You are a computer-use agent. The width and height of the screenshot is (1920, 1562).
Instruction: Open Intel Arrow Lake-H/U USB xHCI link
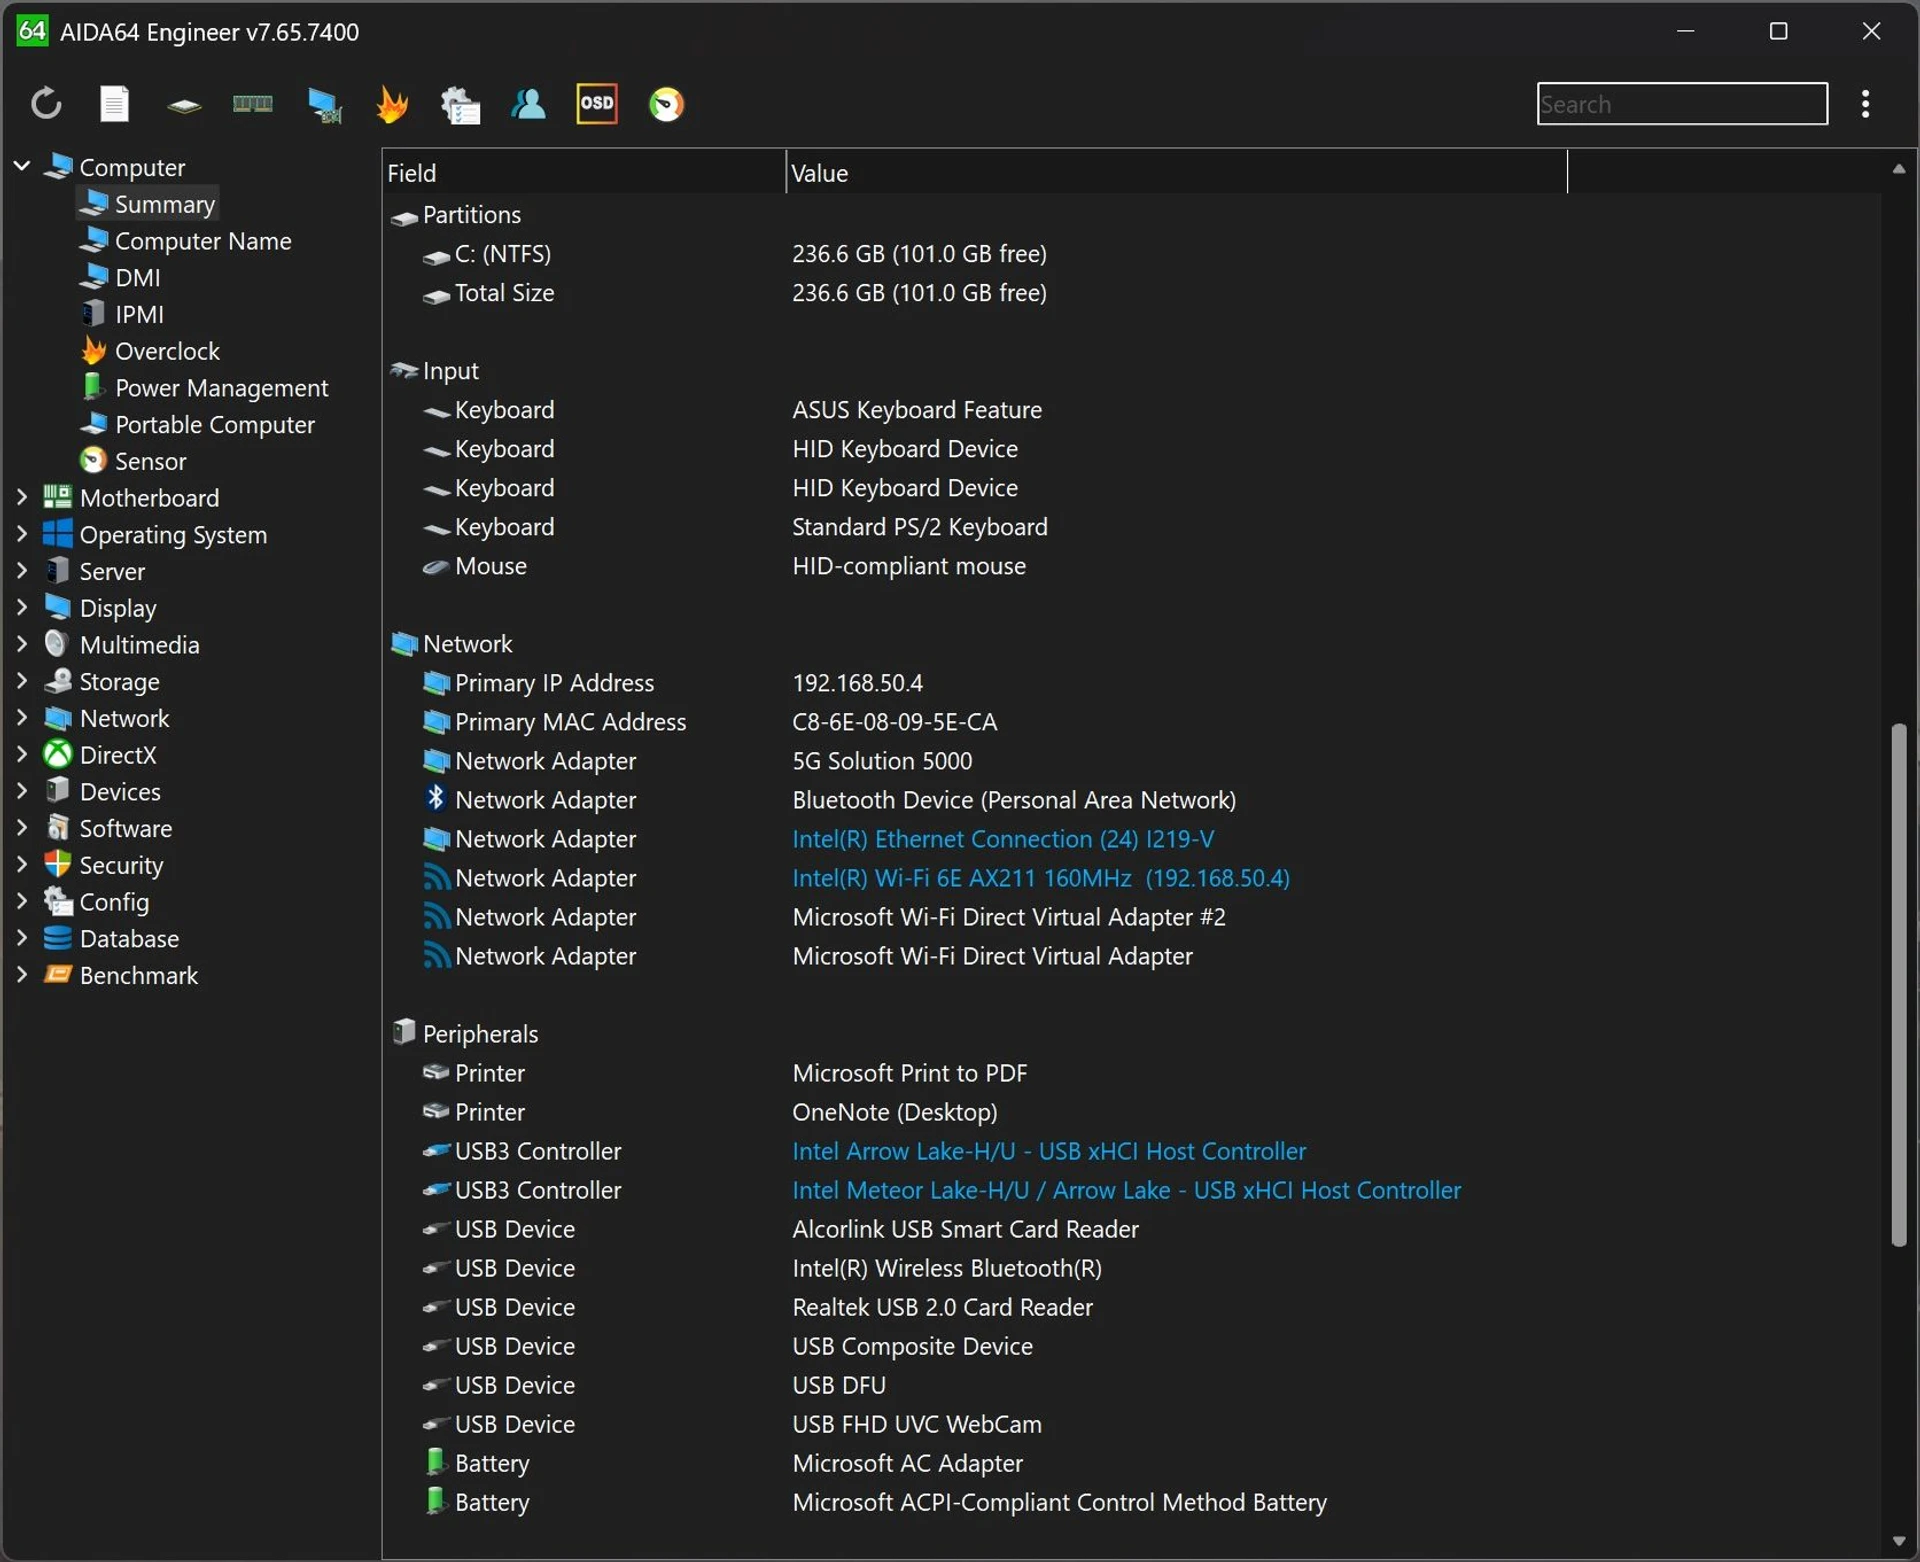click(1049, 1151)
